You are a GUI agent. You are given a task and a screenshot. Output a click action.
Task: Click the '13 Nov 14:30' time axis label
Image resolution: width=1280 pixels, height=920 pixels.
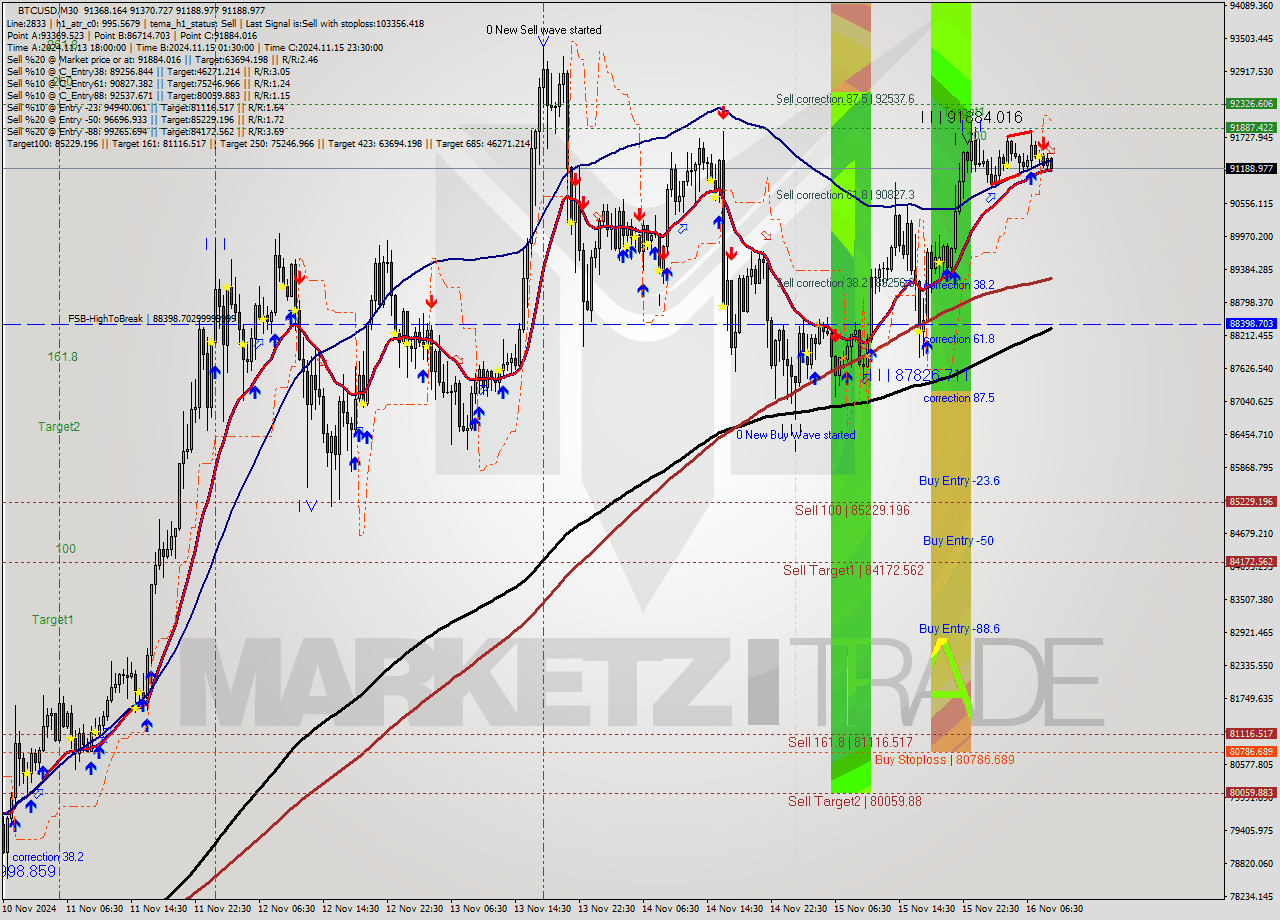click(x=543, y=909)
